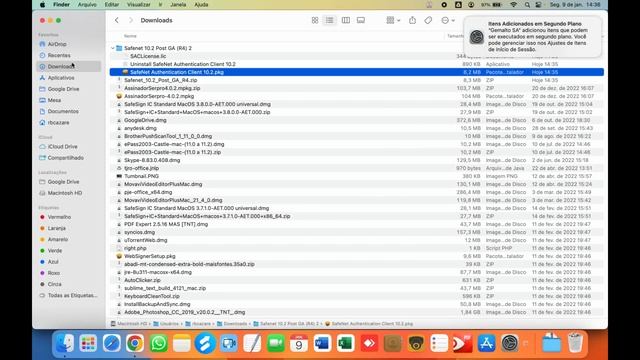Open the group-by options dropdown
Viewport: 640px width, 360px height.
[x=393, y=20]
